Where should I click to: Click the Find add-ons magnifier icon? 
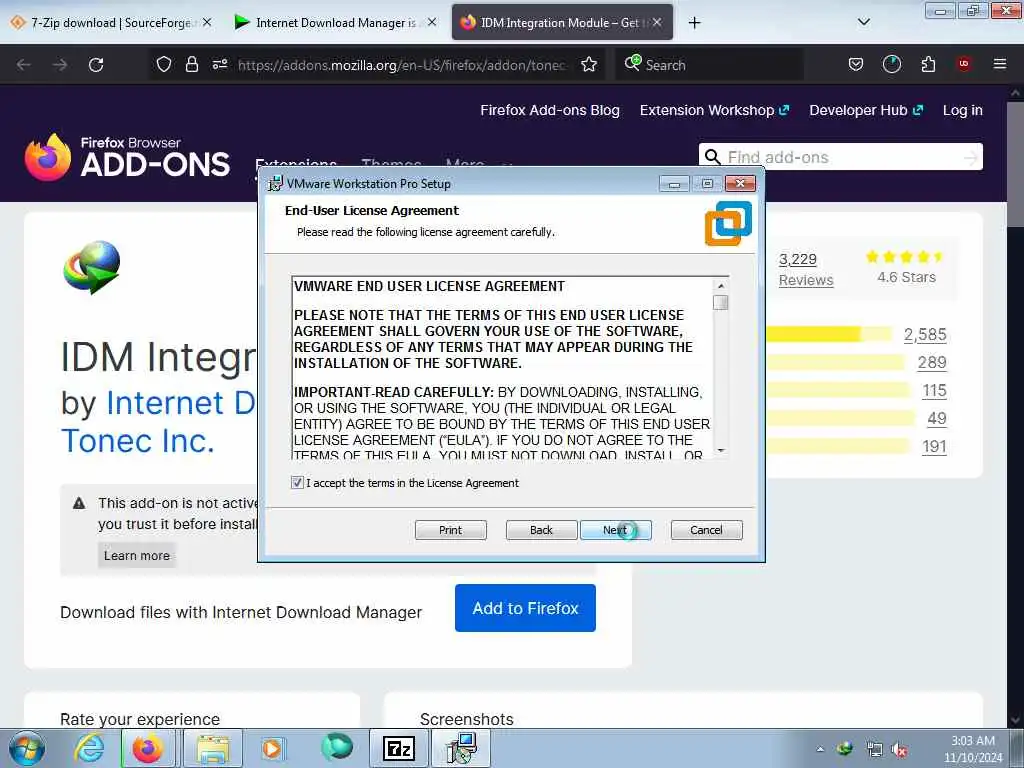click(713, 157)
